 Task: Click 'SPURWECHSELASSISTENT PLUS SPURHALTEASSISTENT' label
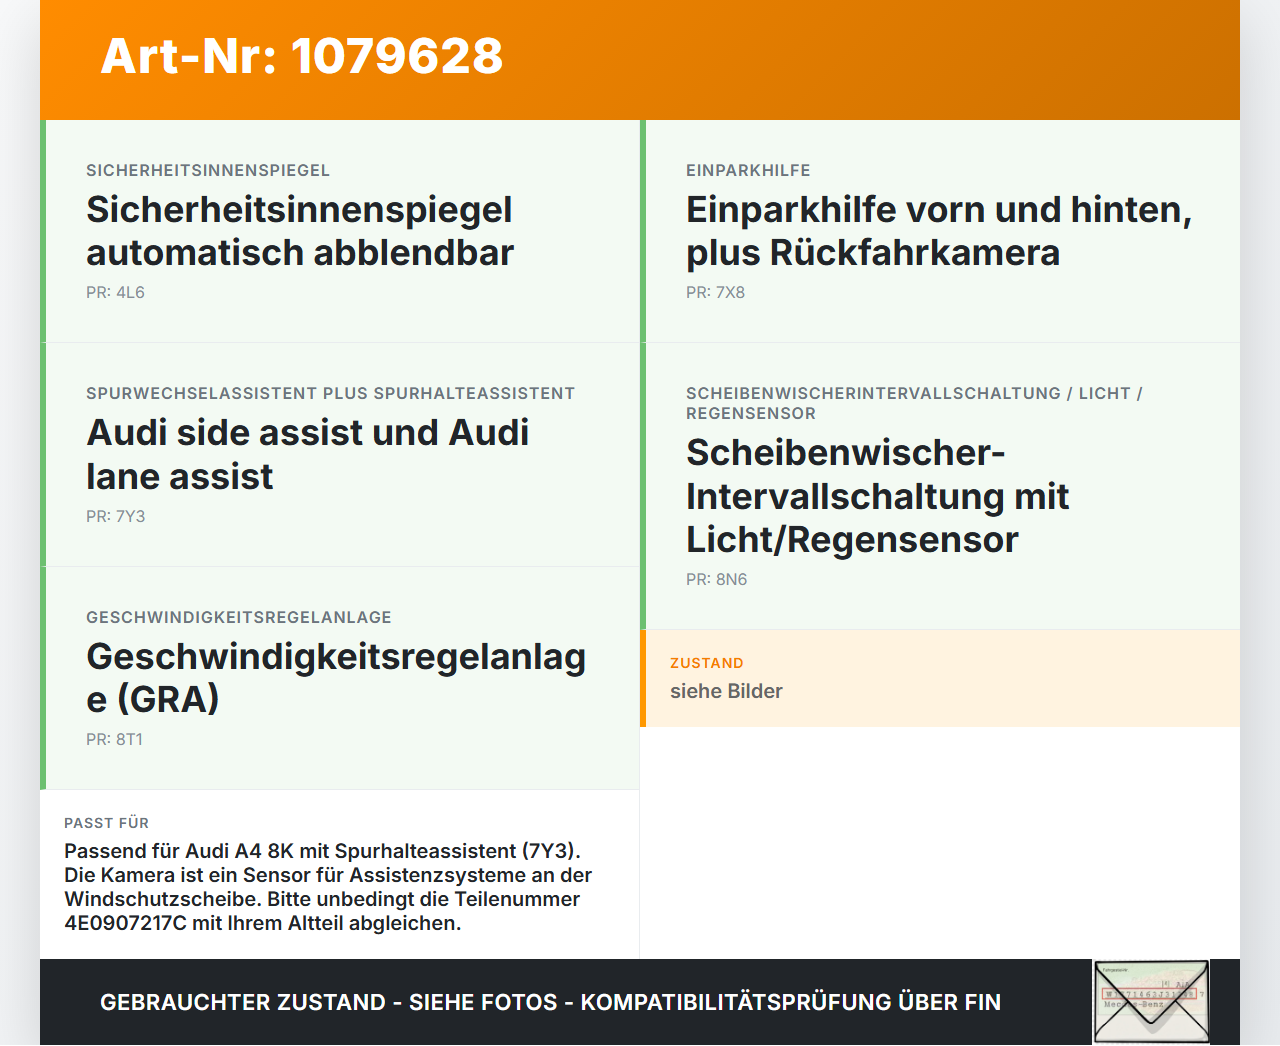tap(331, 394)
